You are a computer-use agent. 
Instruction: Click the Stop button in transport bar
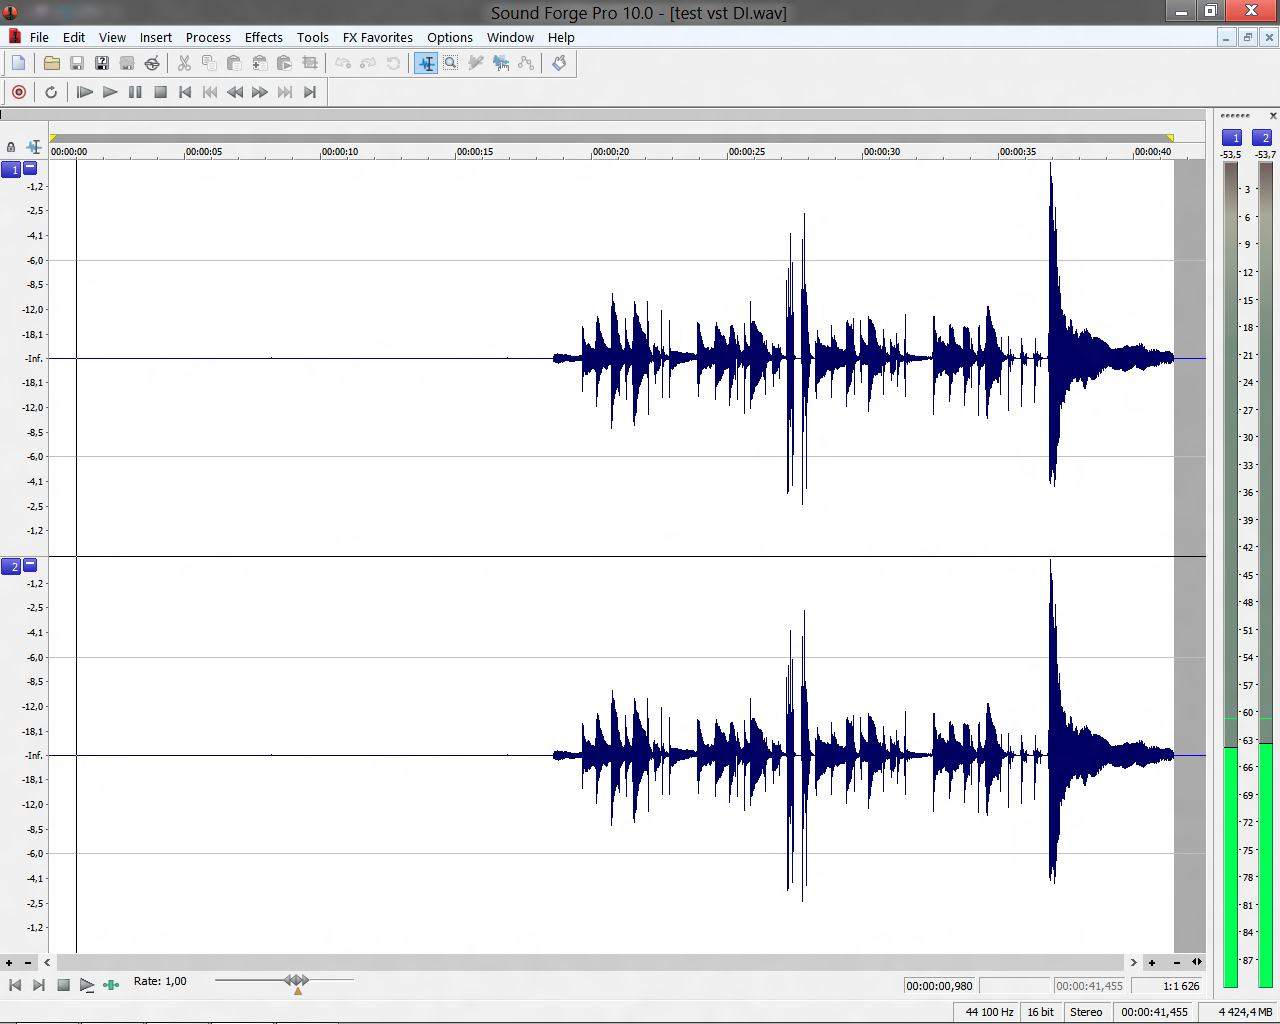click(160, 92)
